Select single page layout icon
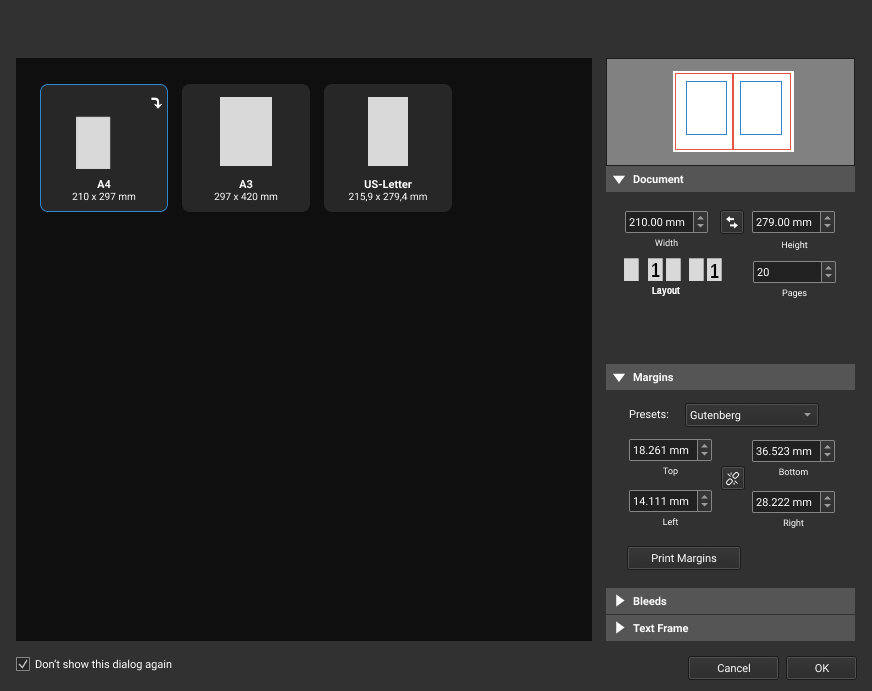Image resolution: width=872 pixels, height=691 pixels. (x=631, y=270)
